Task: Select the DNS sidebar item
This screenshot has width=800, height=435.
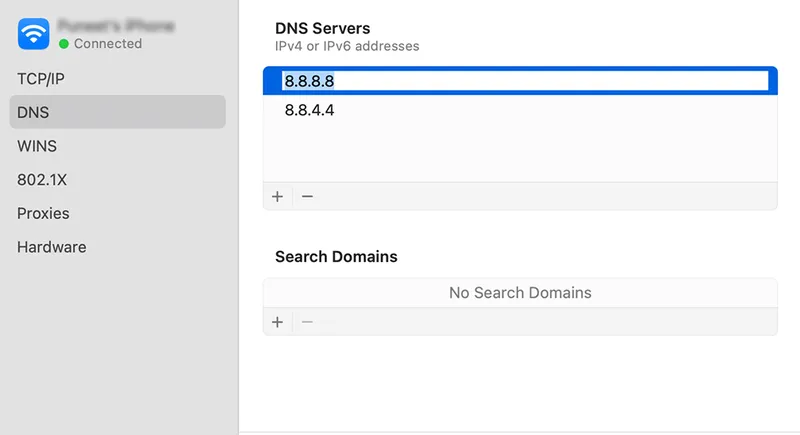Action: tap(33, 112)
